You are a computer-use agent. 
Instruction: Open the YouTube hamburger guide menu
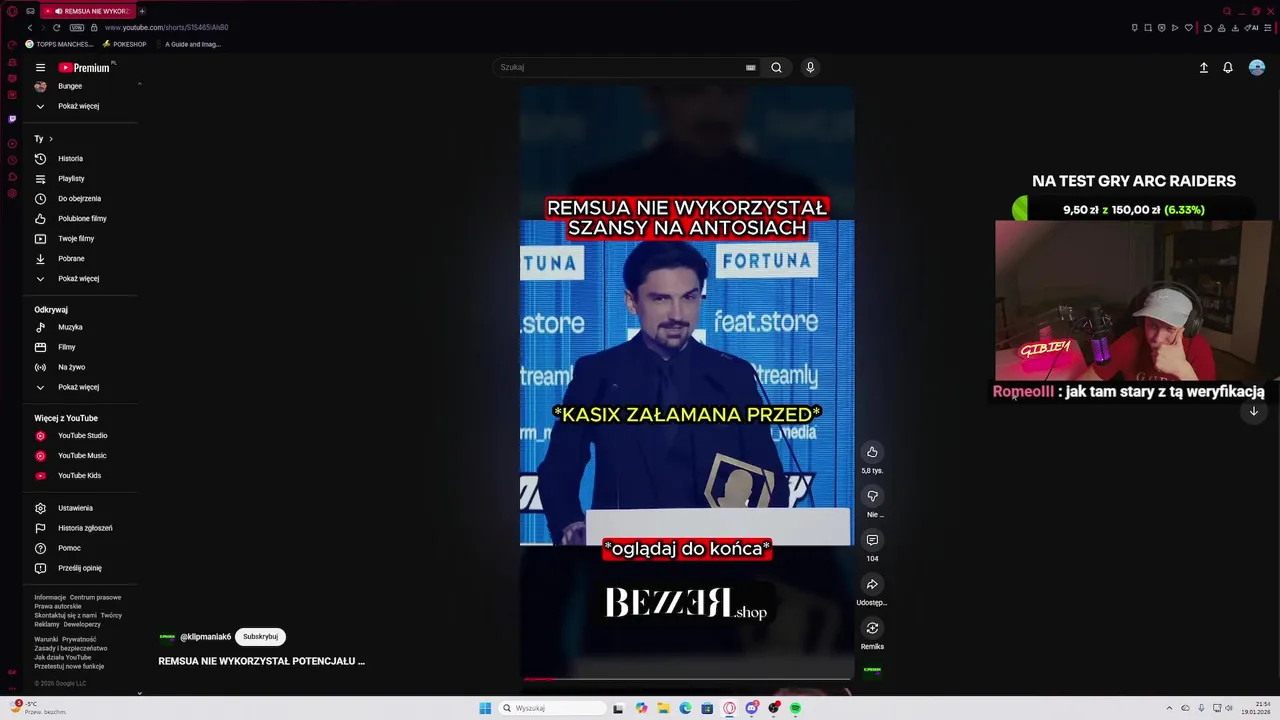click(40, 68)
